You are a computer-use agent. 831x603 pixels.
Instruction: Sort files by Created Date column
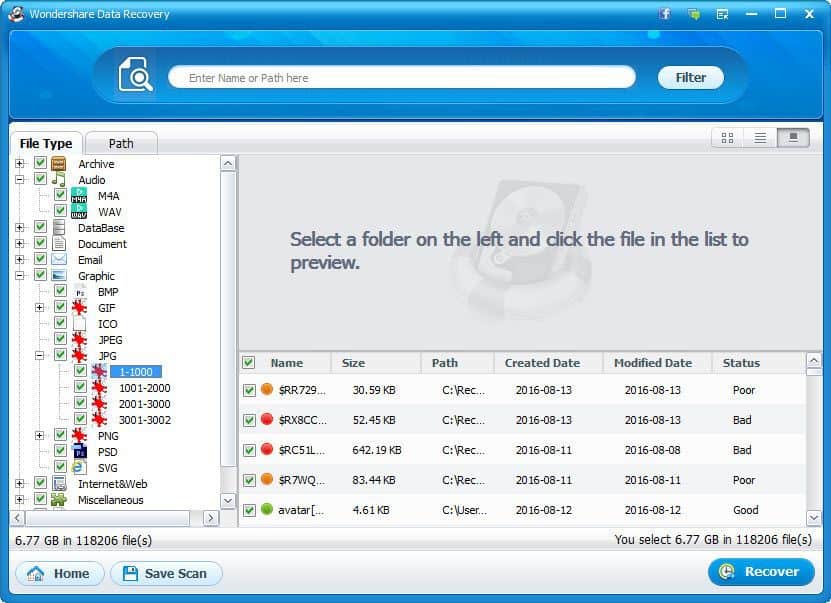(x=548, y=363)
